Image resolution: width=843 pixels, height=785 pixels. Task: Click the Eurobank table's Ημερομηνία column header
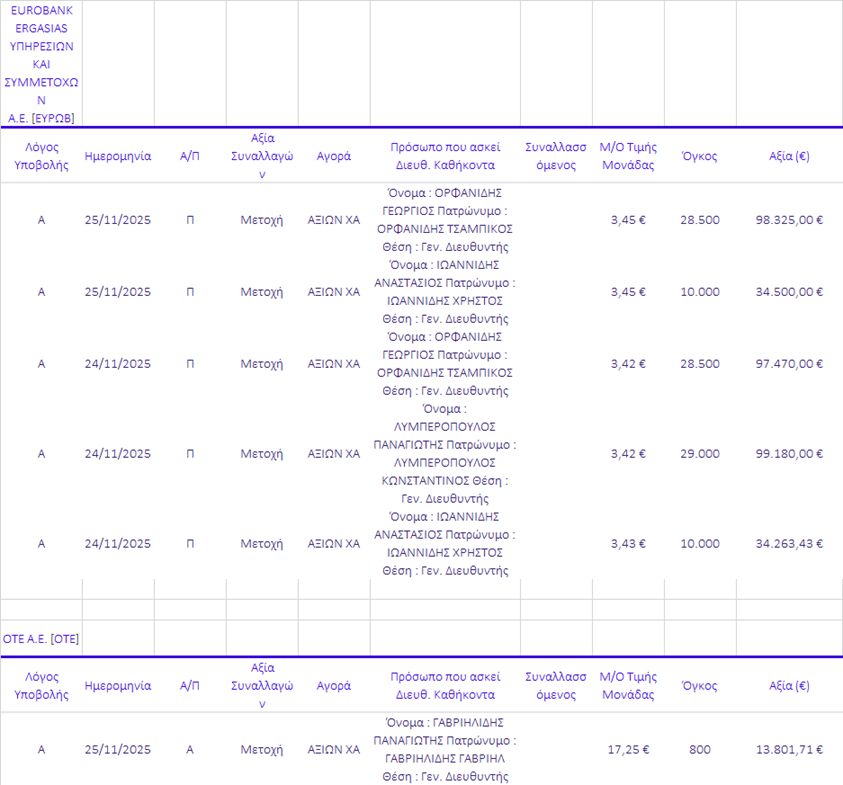pos(118,156)
